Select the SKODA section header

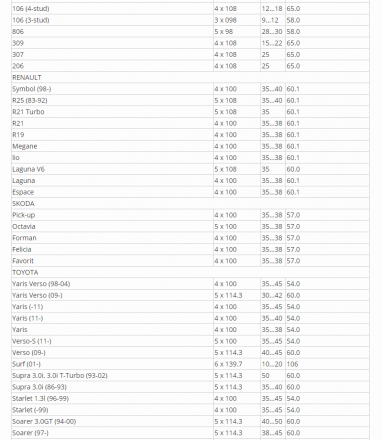(190, 203)
